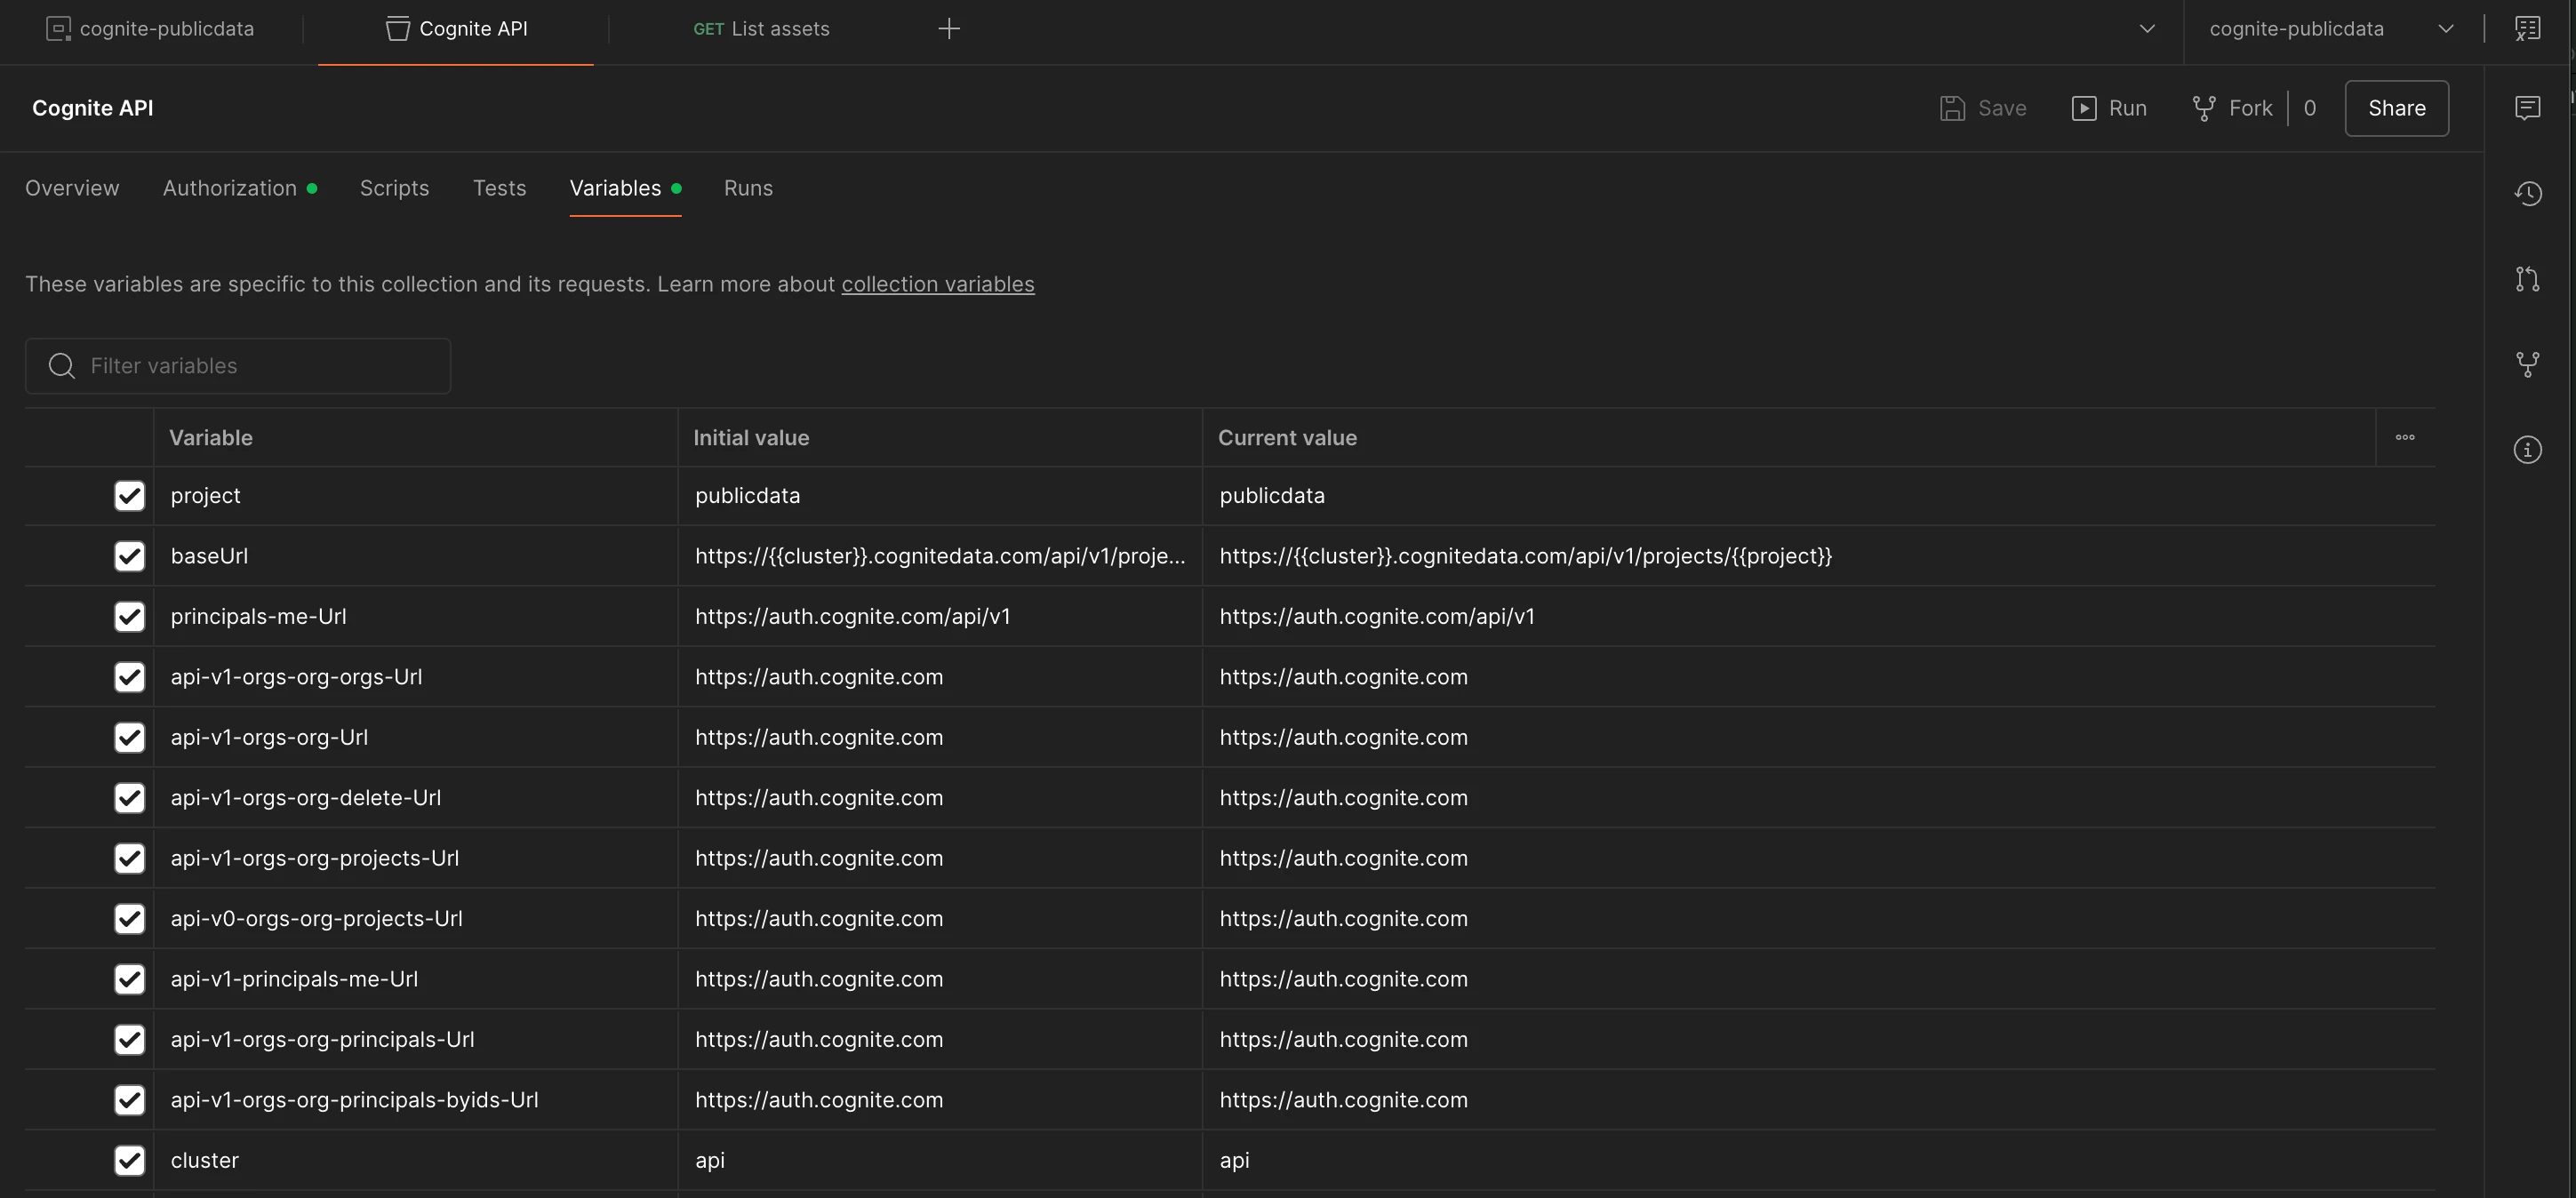Open the history changelog icon

pyautogui.click(x=2527, y=193)
